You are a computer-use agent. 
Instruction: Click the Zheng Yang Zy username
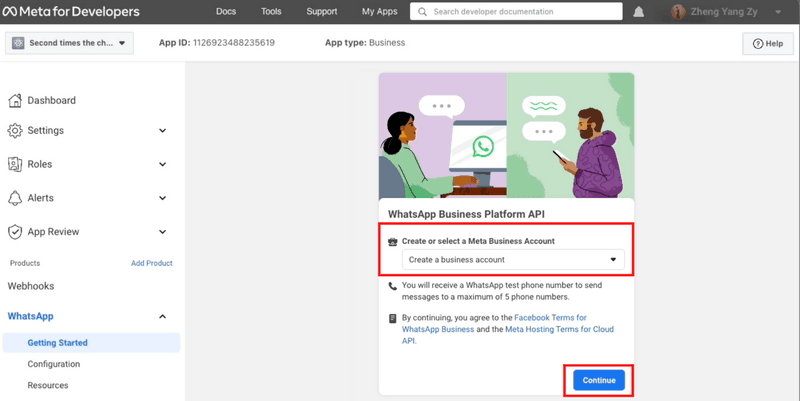click(724, 12)
